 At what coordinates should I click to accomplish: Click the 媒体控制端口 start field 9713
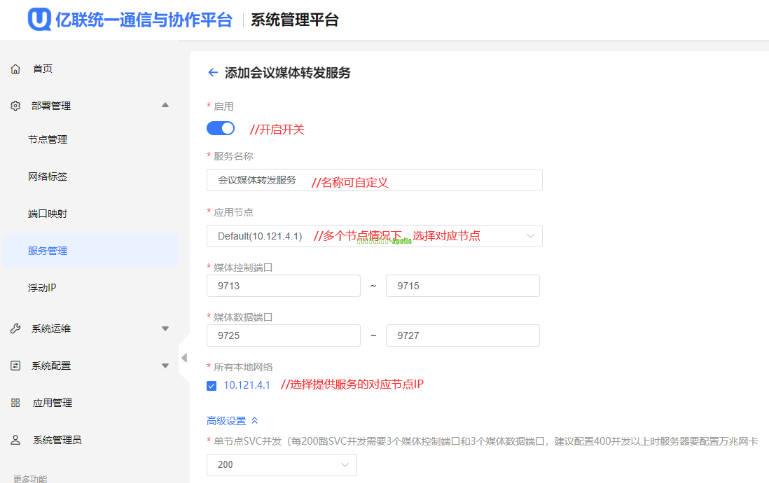point(283,286)
